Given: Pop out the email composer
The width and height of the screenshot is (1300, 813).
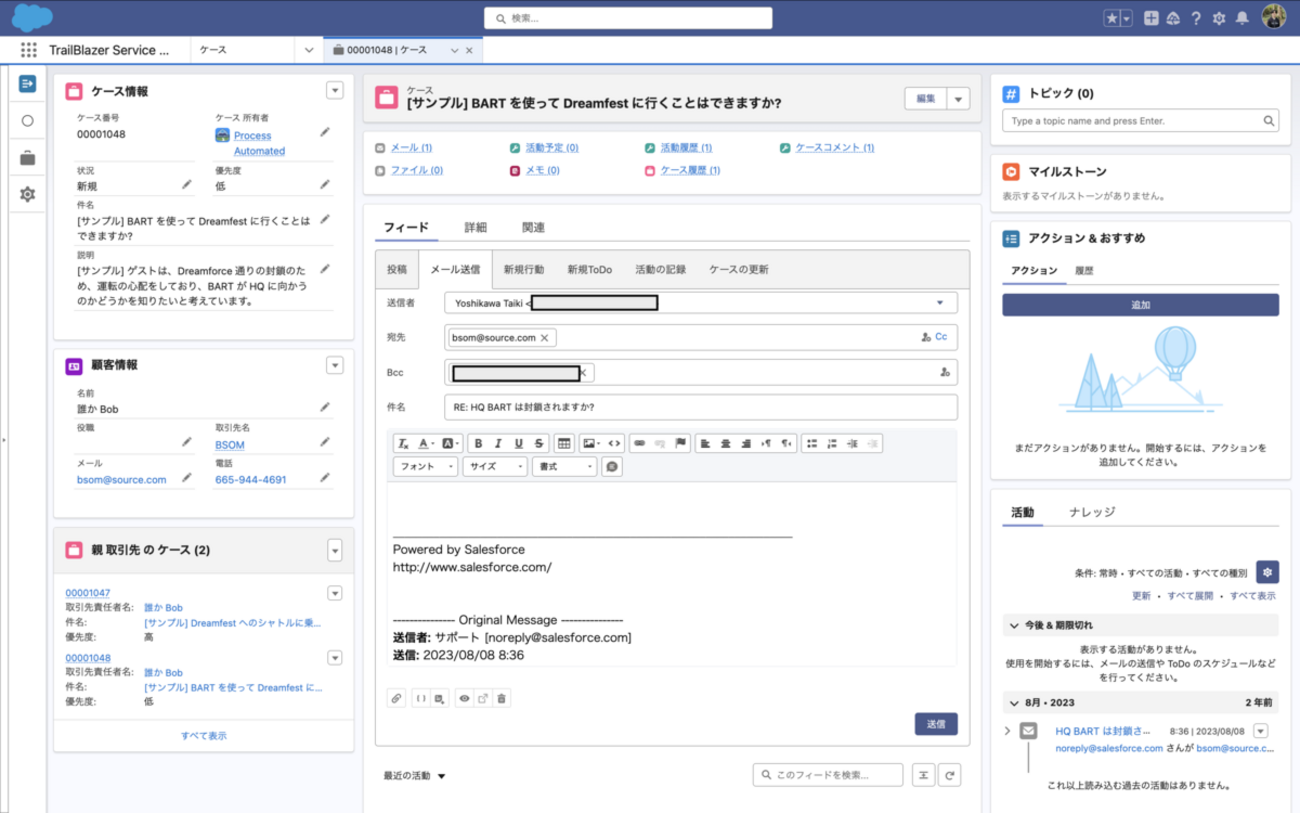Looking at the screenshot, I should point(483,699).
